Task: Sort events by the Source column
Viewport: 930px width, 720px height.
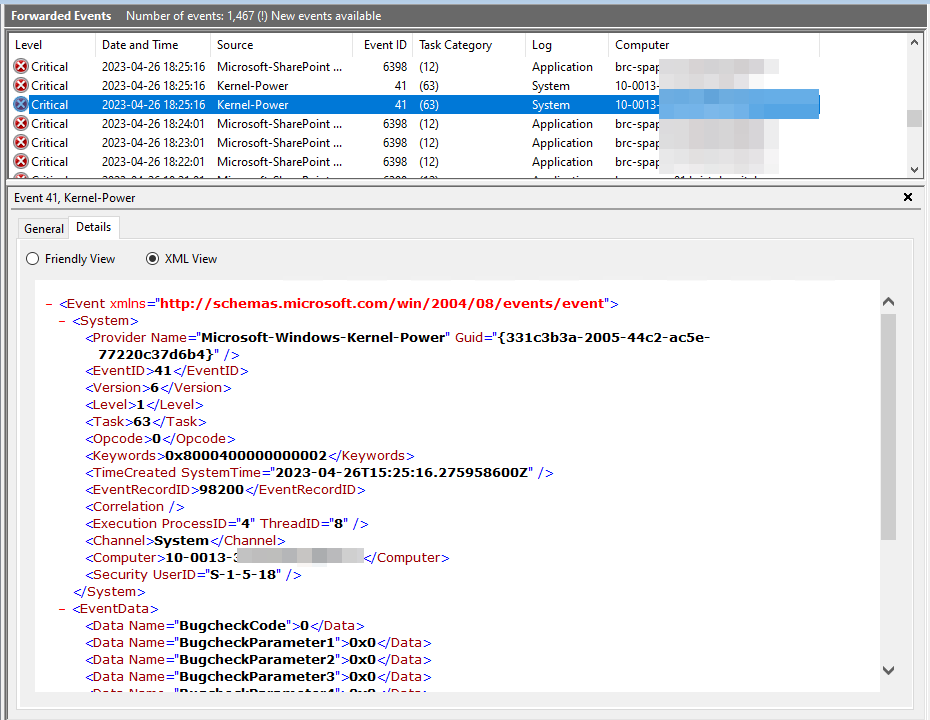Action: pos(234,44)
